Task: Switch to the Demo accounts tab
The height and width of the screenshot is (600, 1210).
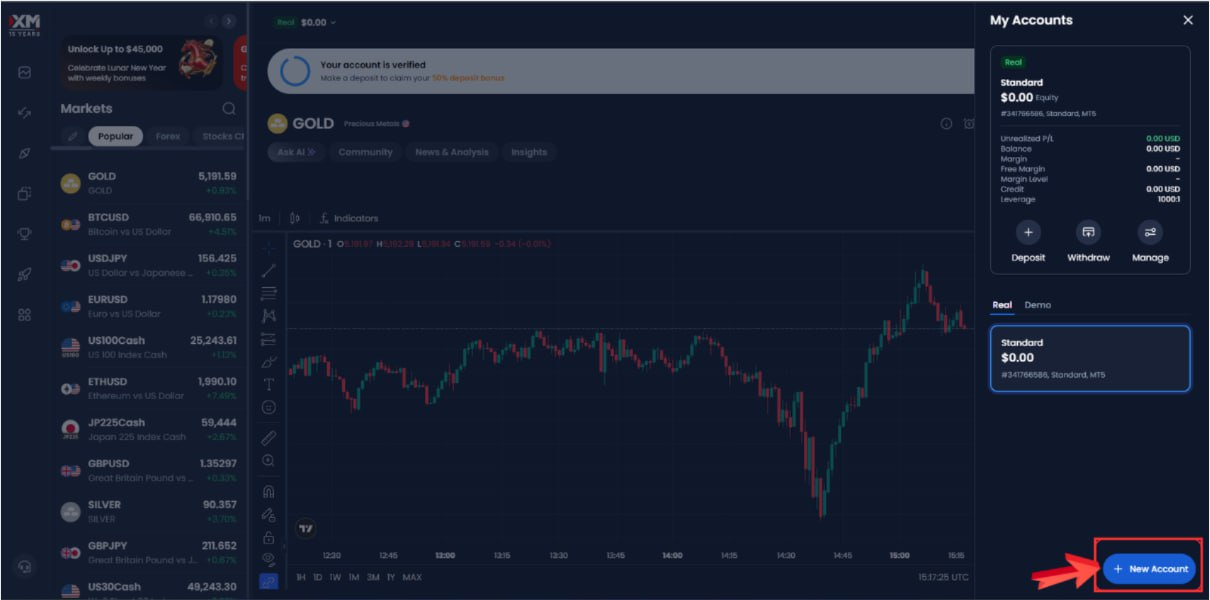Action: [x=1037, y=305]
